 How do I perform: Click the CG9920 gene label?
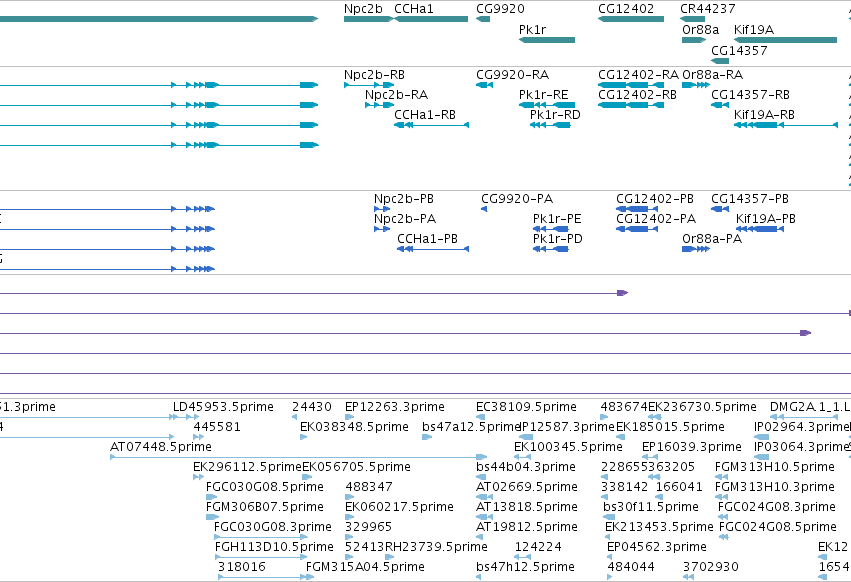500,9
